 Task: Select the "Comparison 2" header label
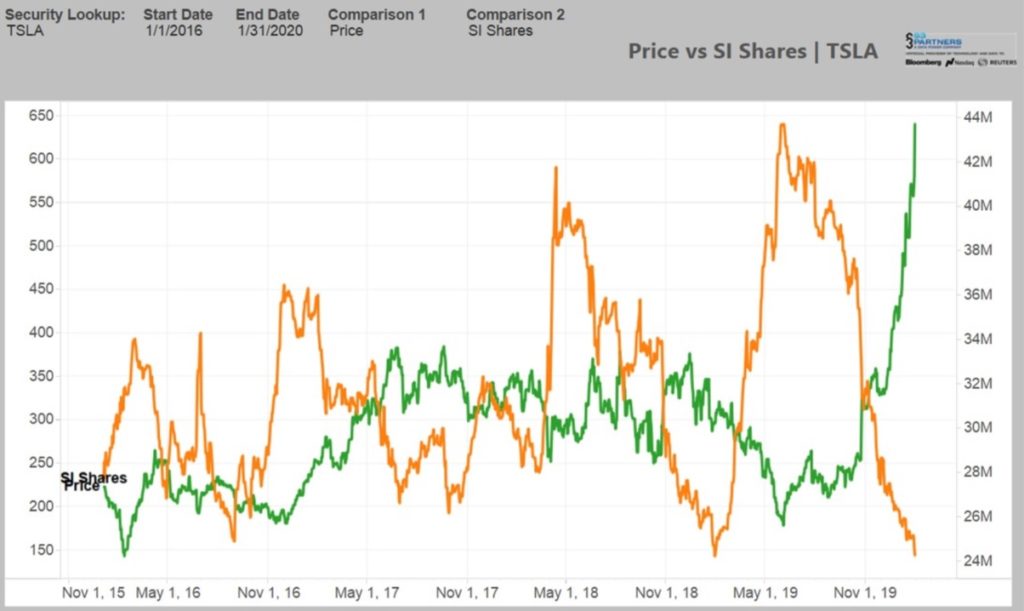tap(515, 14)
